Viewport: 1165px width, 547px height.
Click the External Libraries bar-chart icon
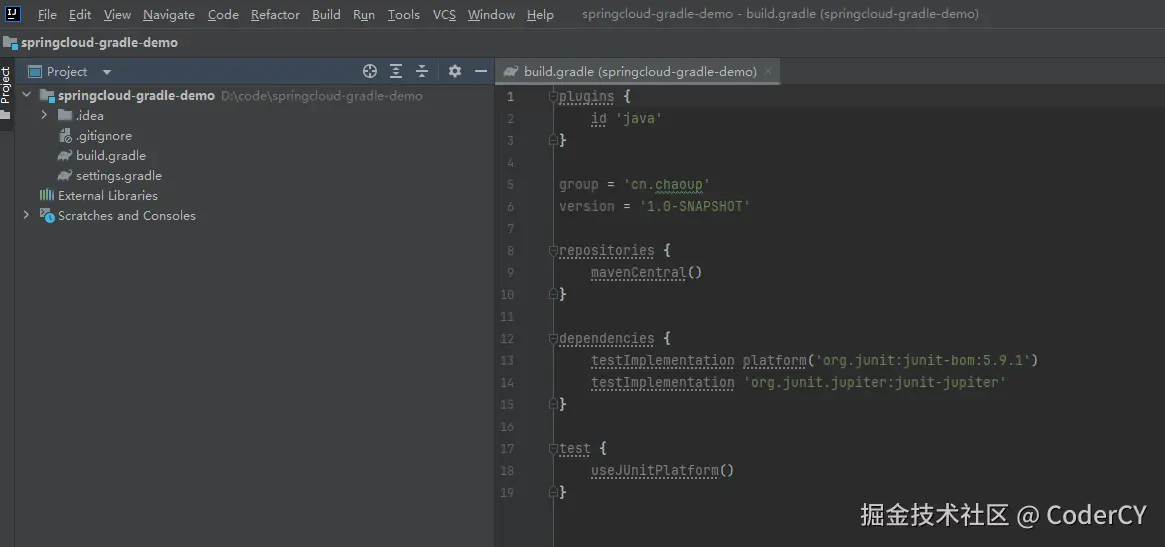coord(47,195)
